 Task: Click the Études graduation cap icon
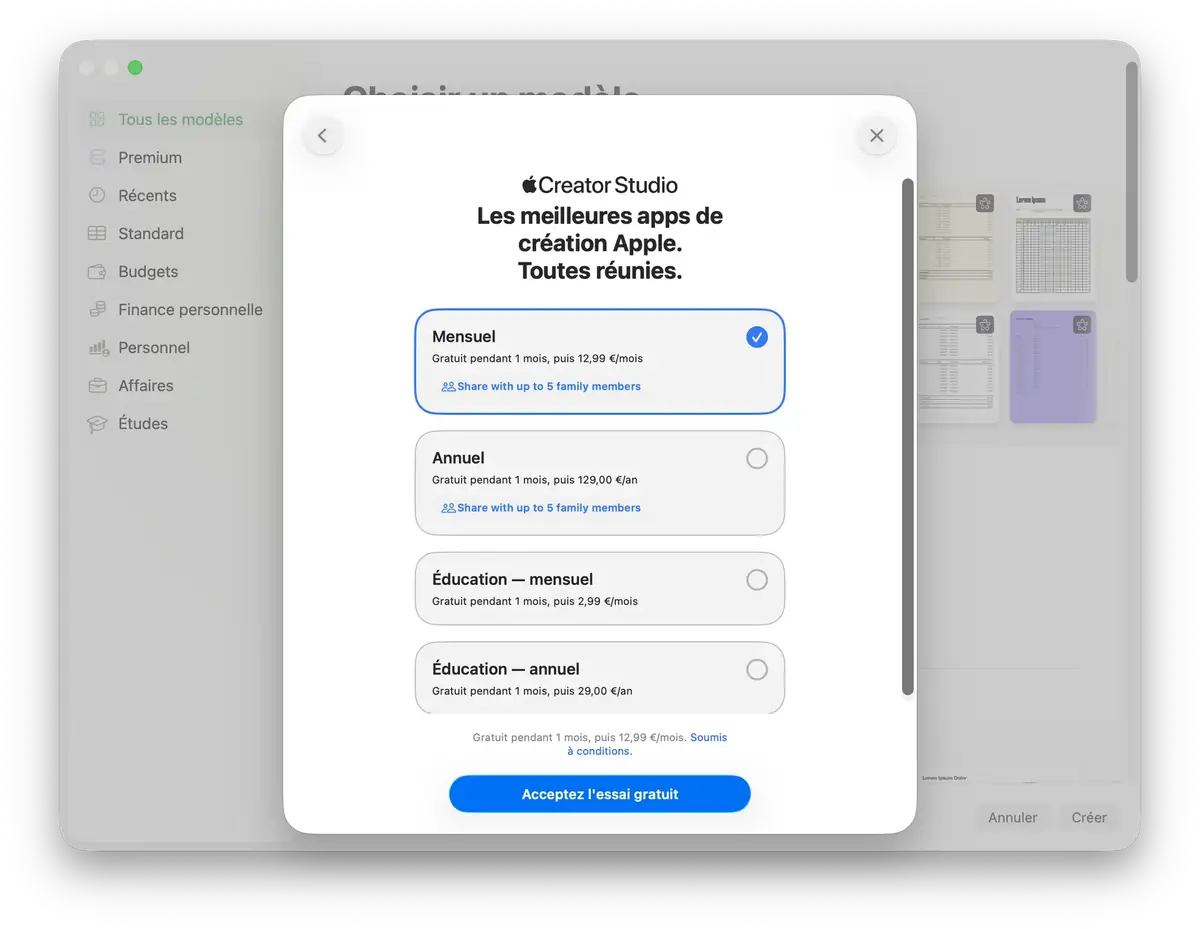tap(97, 424)
